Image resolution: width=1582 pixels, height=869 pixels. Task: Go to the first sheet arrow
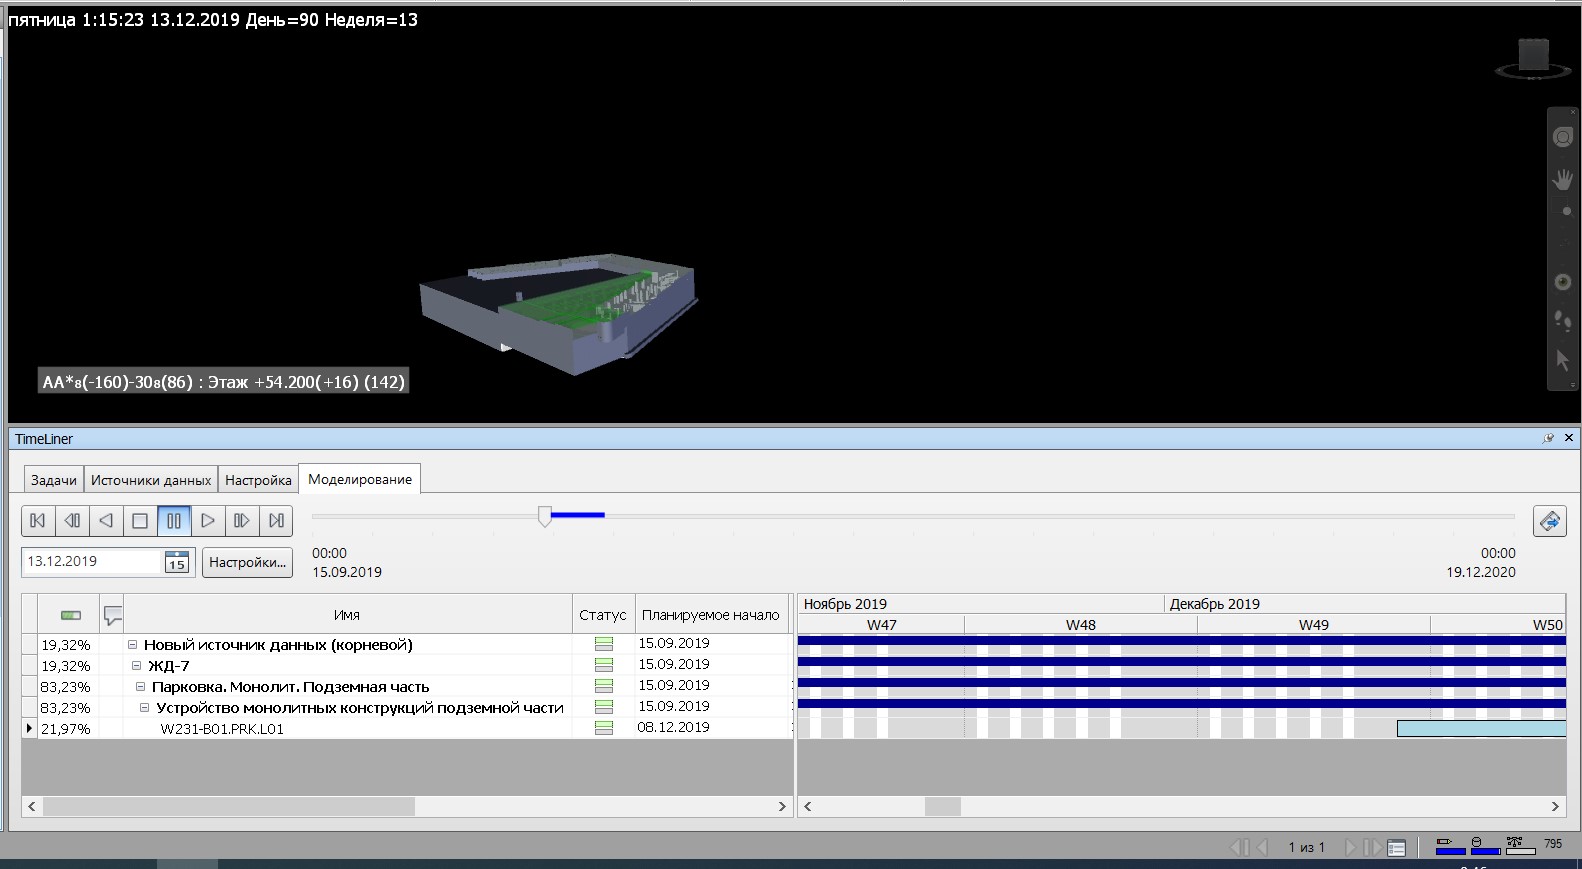(x=1239, y=848)
